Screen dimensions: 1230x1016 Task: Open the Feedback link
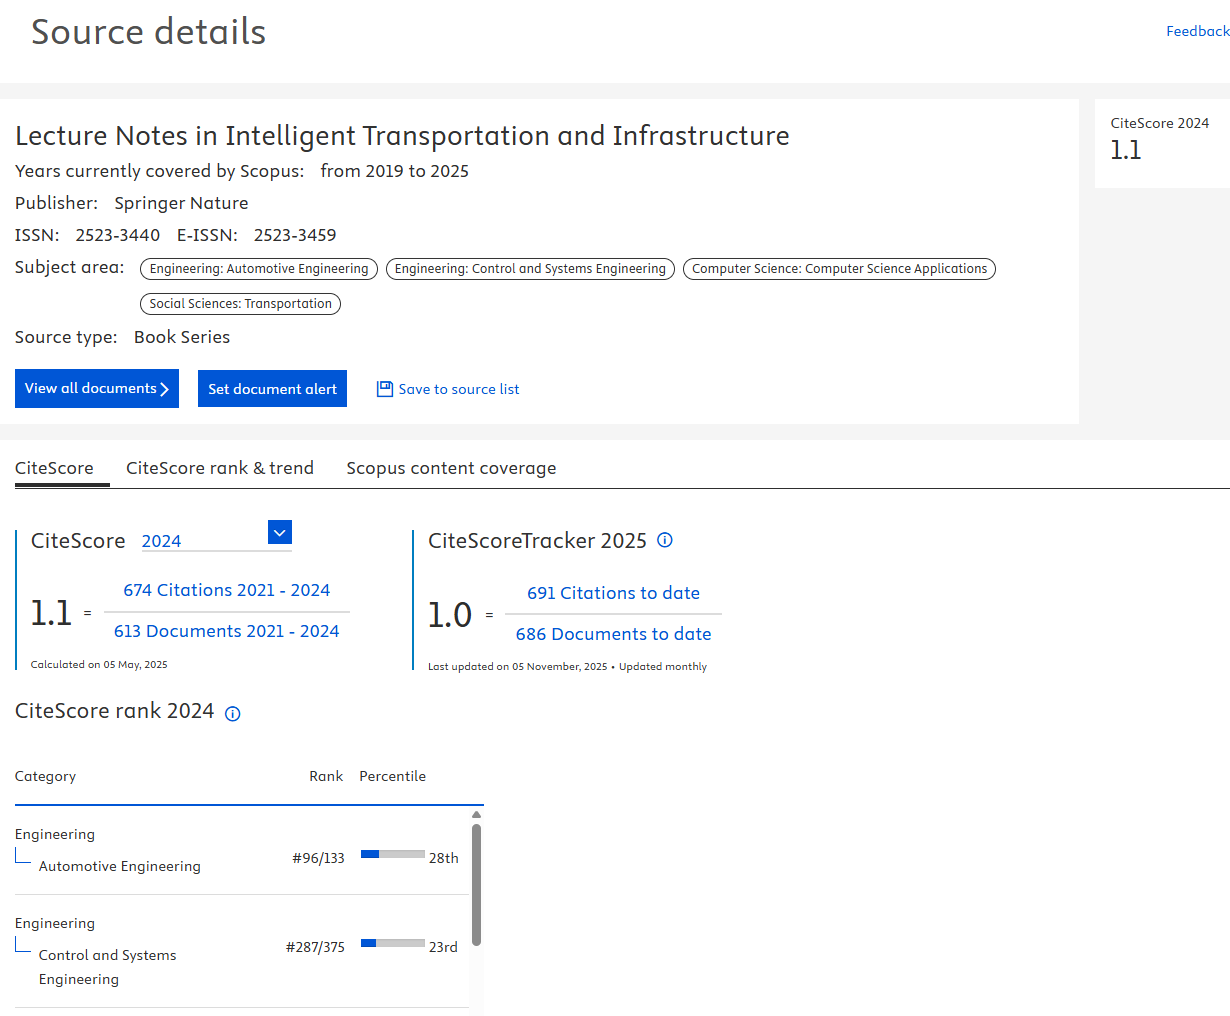point(1197,31)
